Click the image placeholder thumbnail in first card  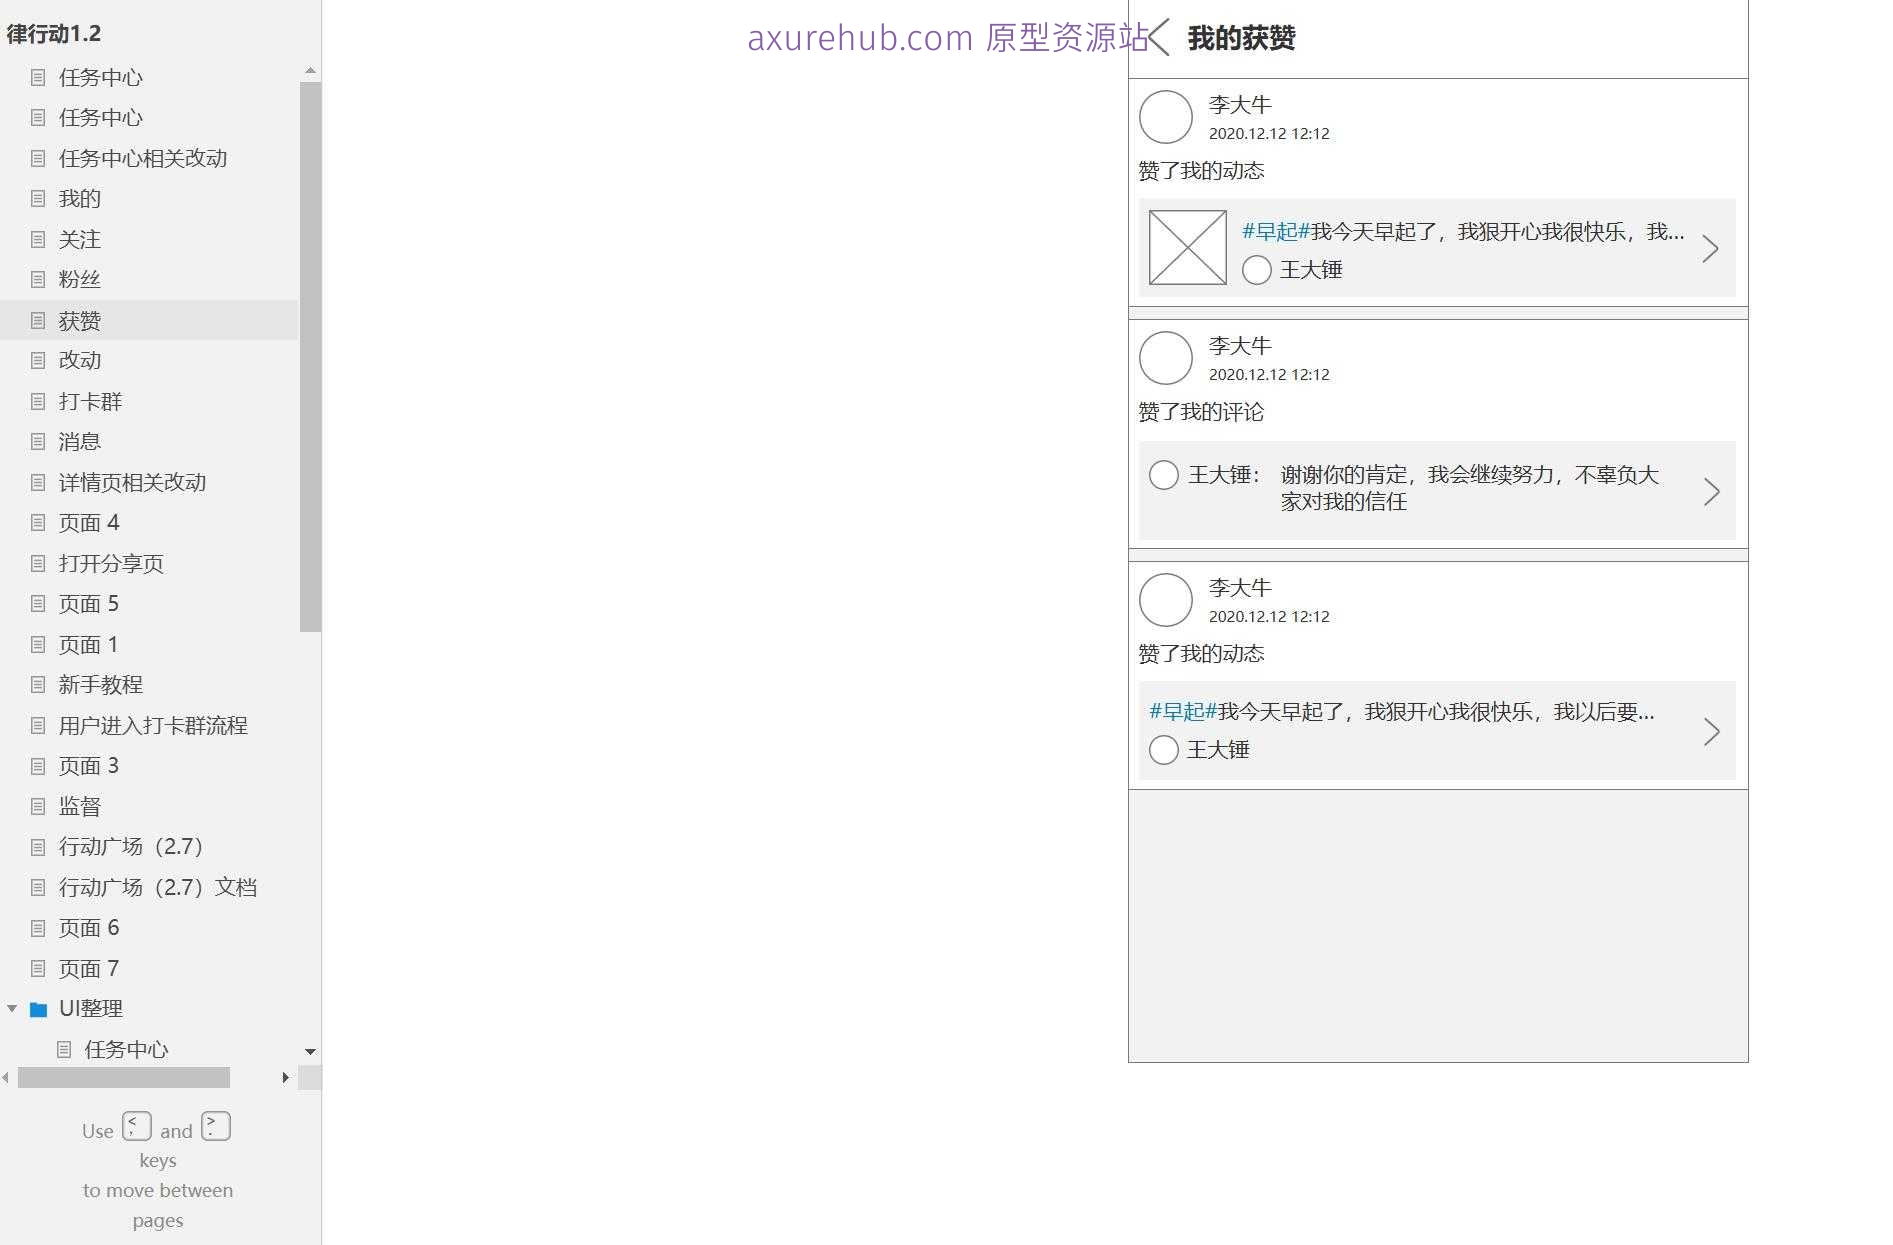click(1186, 248)
